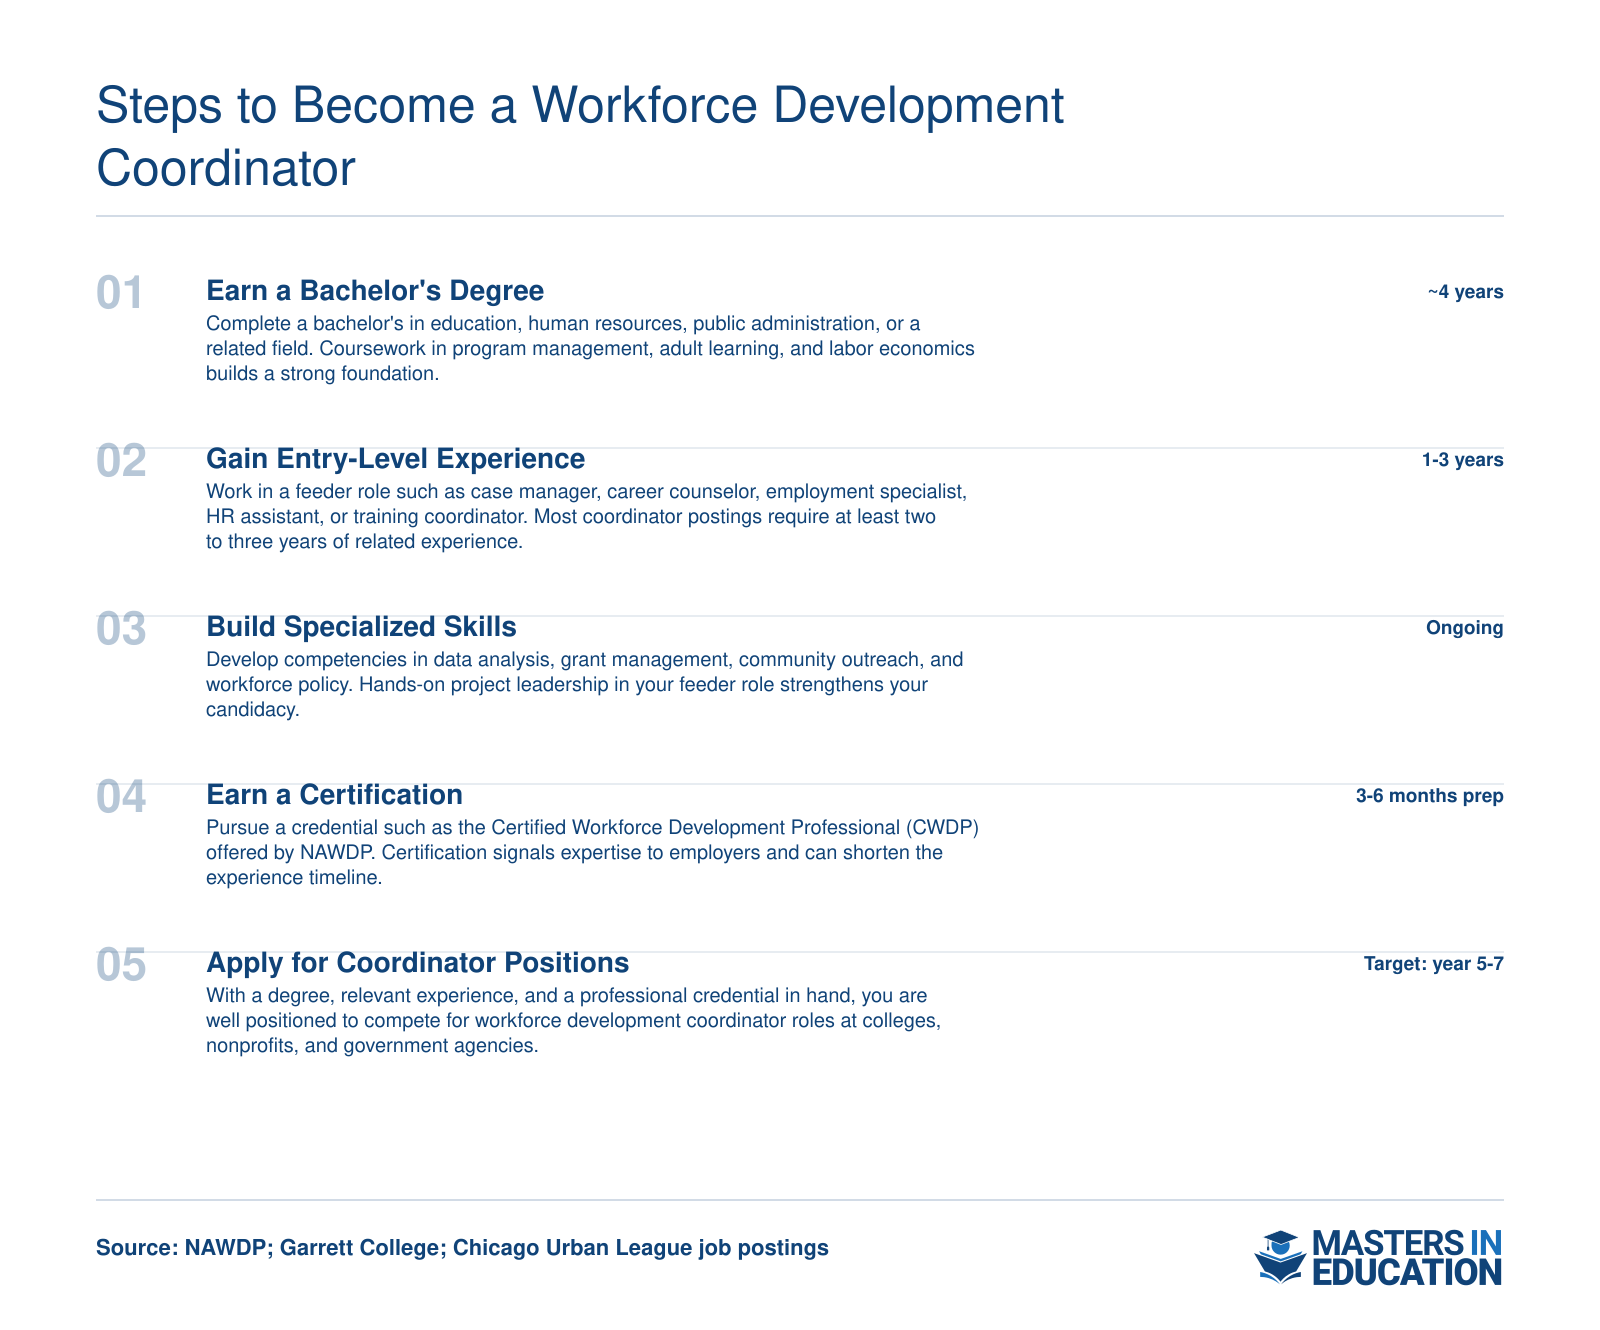The width and height of the screenshot is (1600, 1330).
Task: Click the paragraph starting 'Develop competencies in data analysis'
Action: point(585,685)
